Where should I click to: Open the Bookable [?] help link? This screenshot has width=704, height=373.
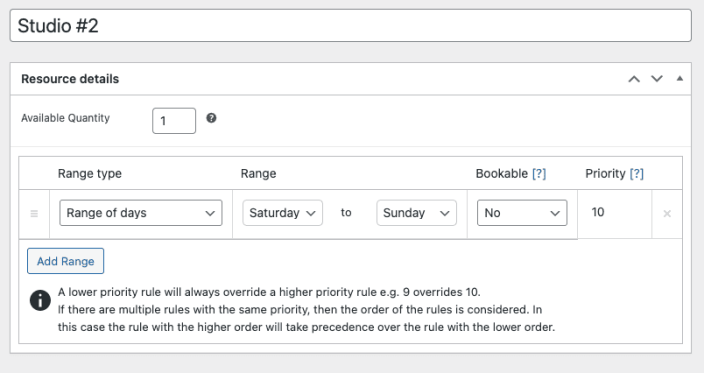pyautogui.click(x=539, y=174)
